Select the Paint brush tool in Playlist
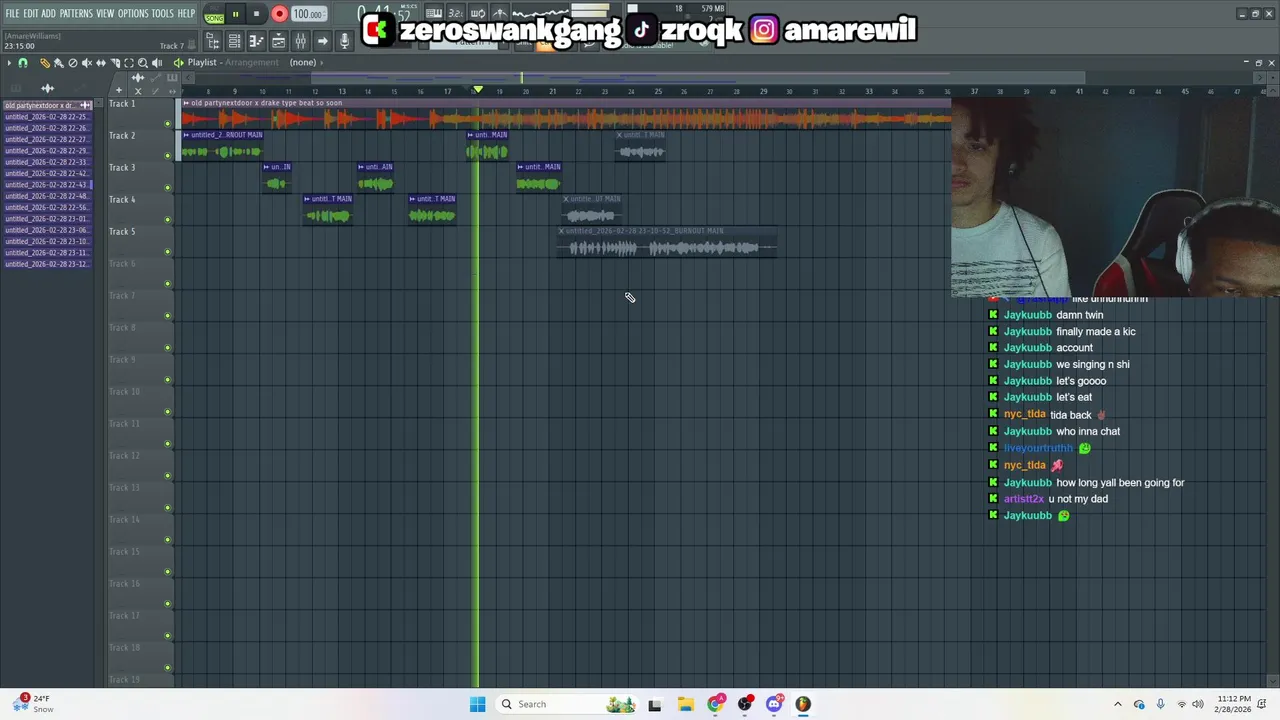Viewport: 1280px width, 720px height. [x=58, y=63]
